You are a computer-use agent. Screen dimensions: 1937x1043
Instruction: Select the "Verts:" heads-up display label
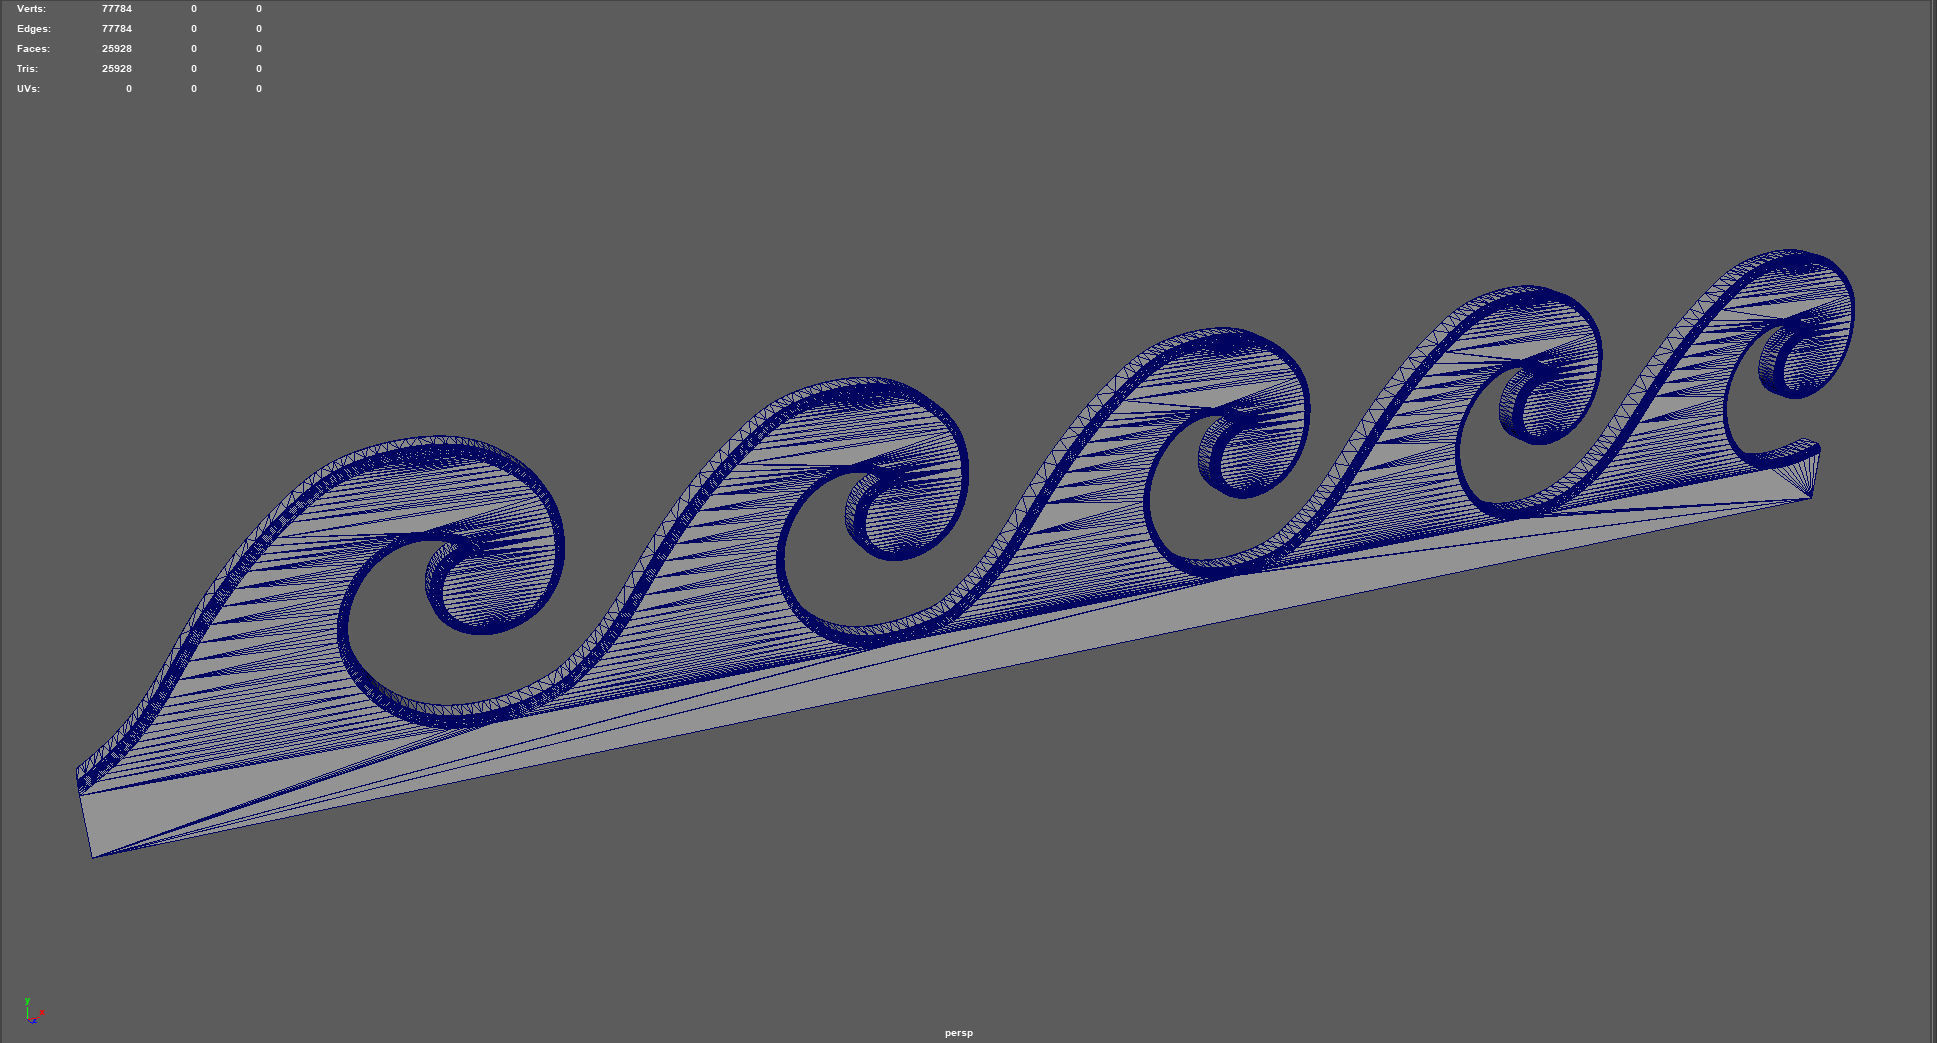point(31,9)
